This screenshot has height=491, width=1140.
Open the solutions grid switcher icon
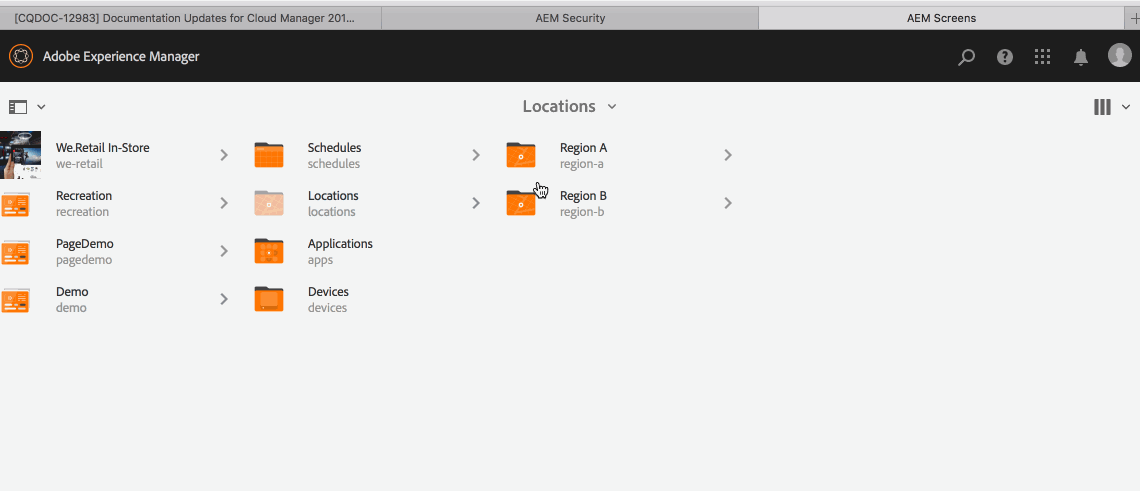(1043, 57)
